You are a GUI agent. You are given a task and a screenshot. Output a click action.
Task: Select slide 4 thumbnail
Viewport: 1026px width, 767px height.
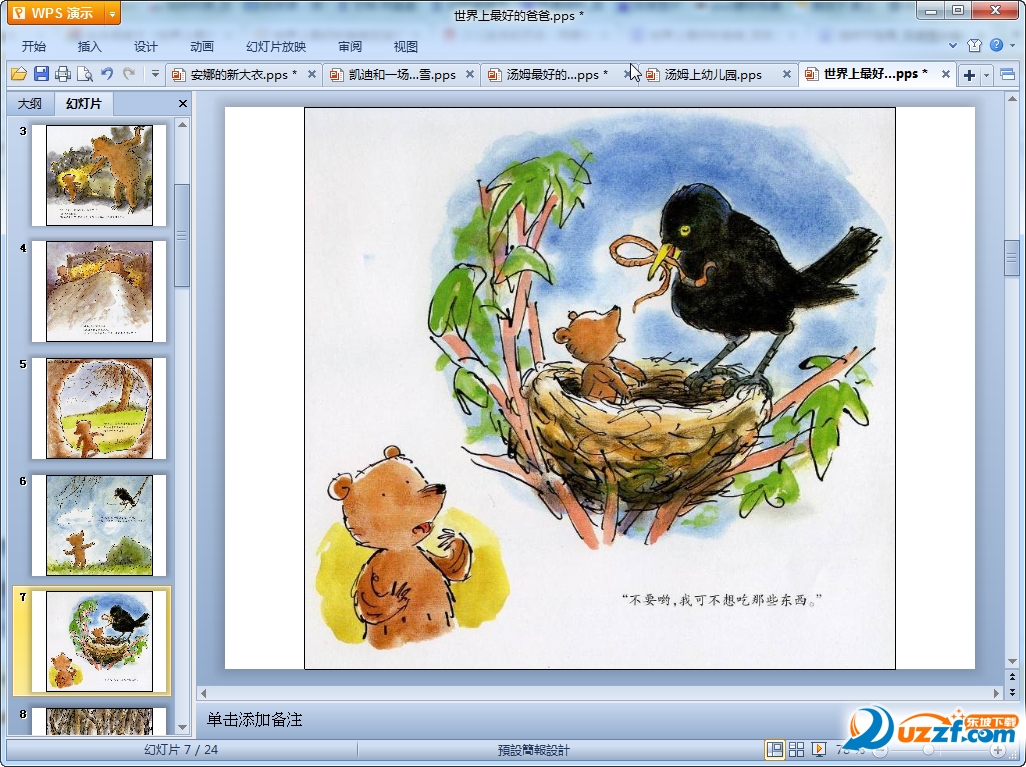[x=99, y=291]
